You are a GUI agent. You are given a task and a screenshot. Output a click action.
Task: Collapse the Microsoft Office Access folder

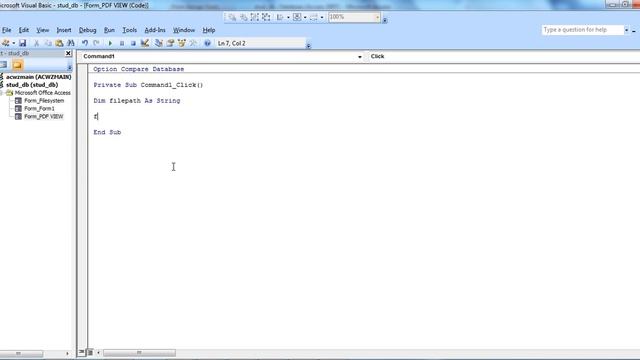1,93
